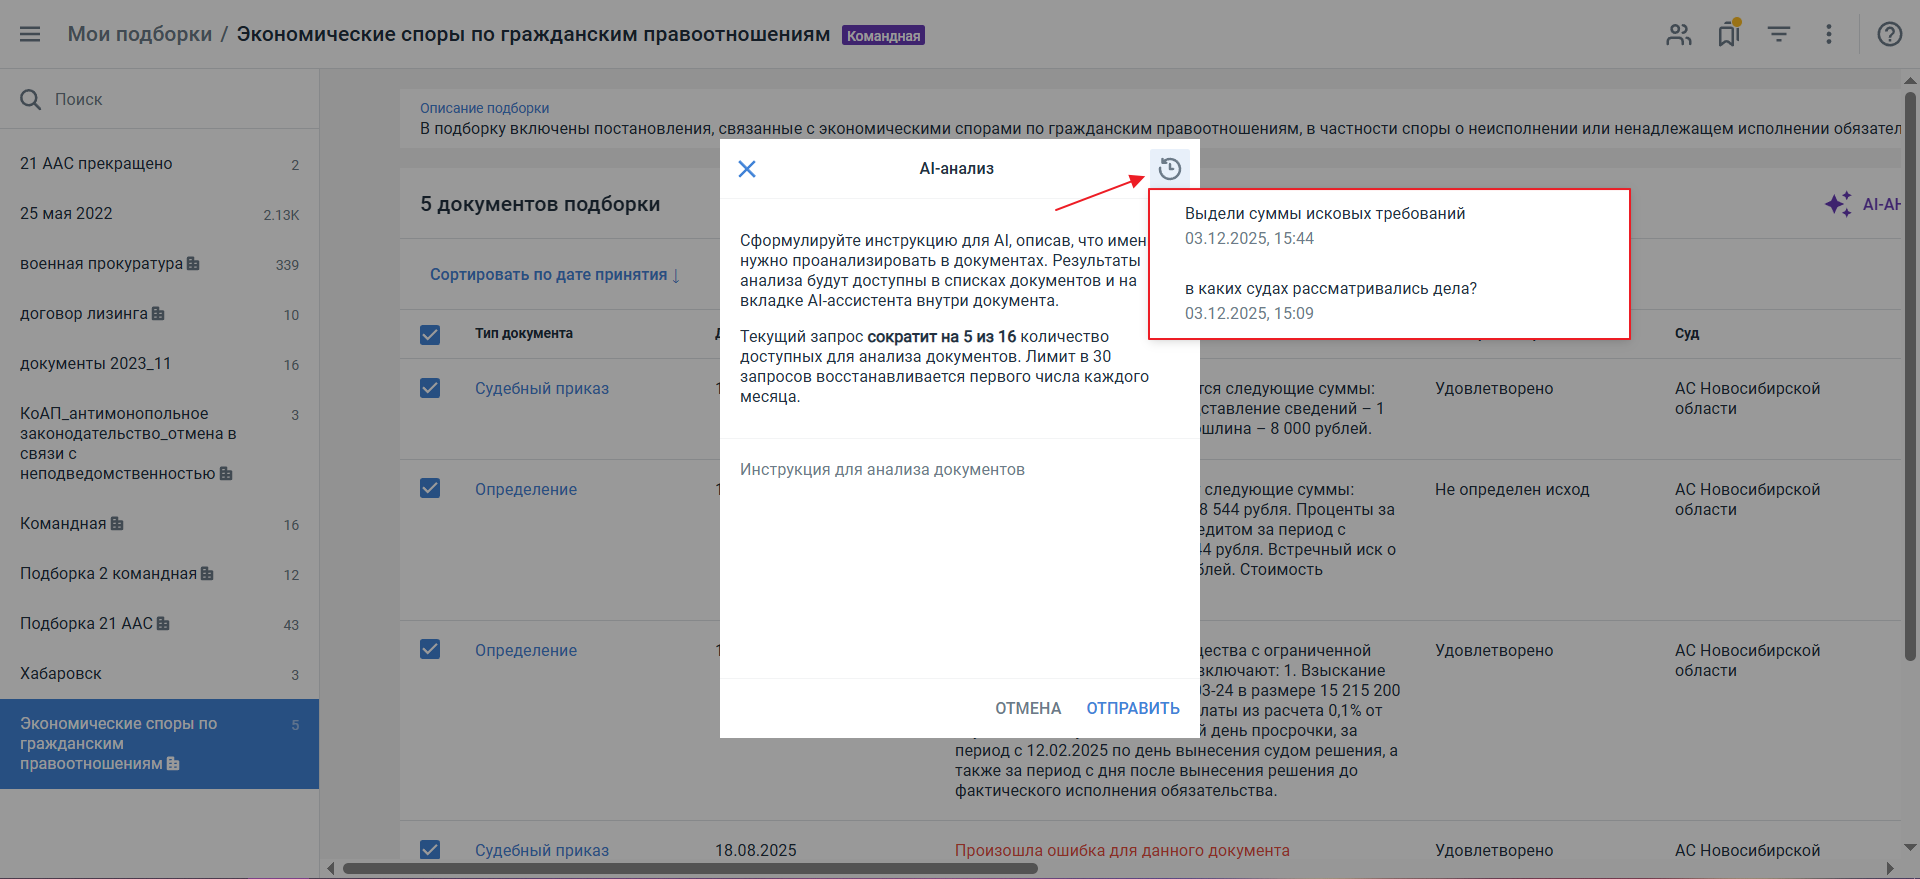Close the AI-анализ dialog with X
1920x879 pixels.
[x=747, y=169]
